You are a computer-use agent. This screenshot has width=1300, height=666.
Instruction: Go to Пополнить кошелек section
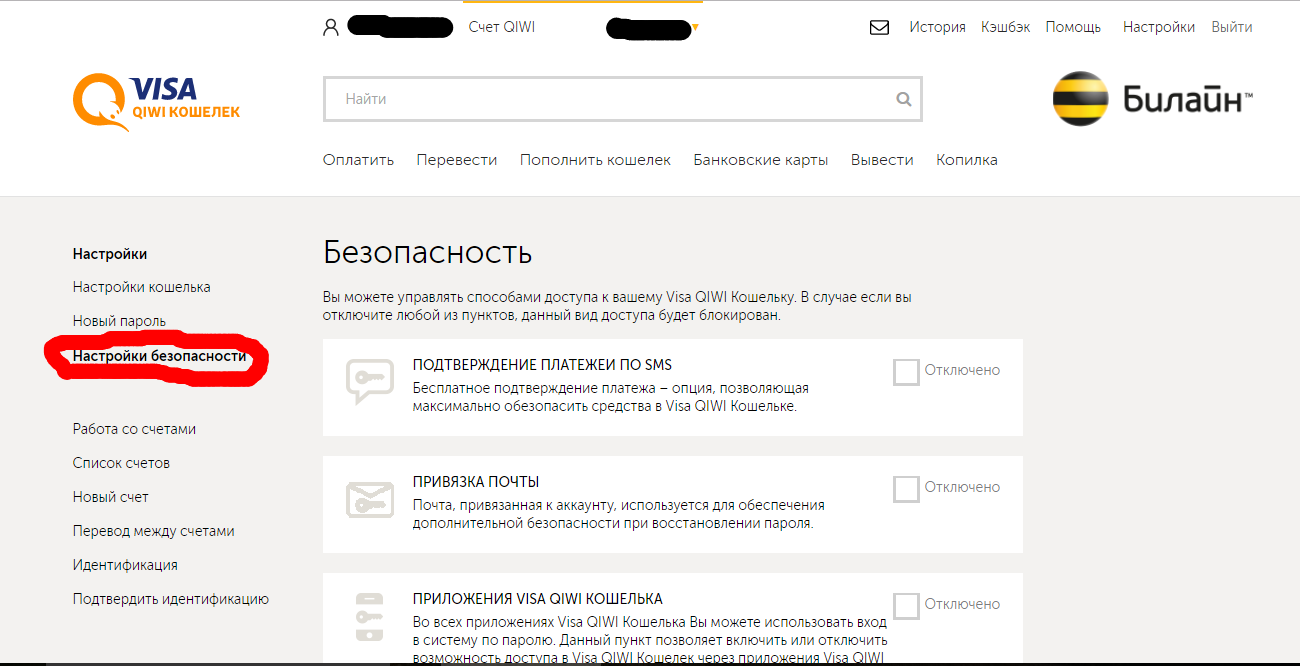595,160
